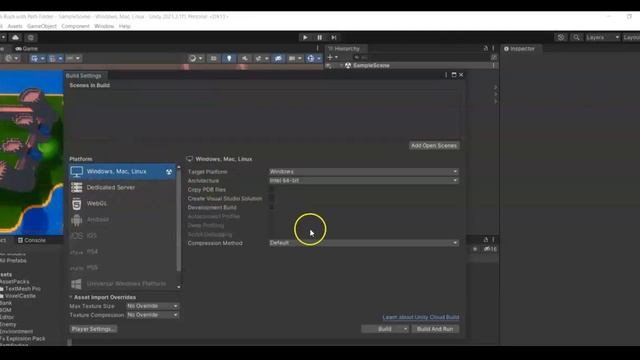Click the Universal Windows Platform logo icon
Viewport: 640px width, 360px height.
point(76,284)
